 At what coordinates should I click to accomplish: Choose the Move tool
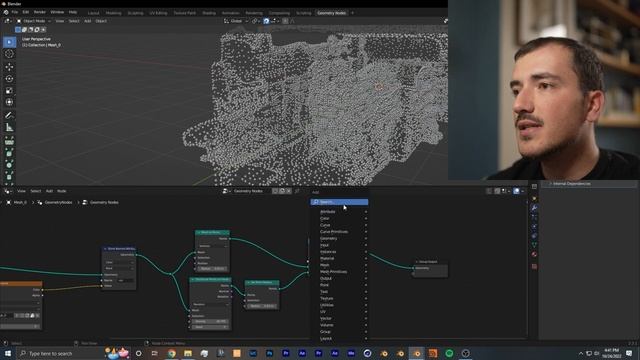(9, 67)
